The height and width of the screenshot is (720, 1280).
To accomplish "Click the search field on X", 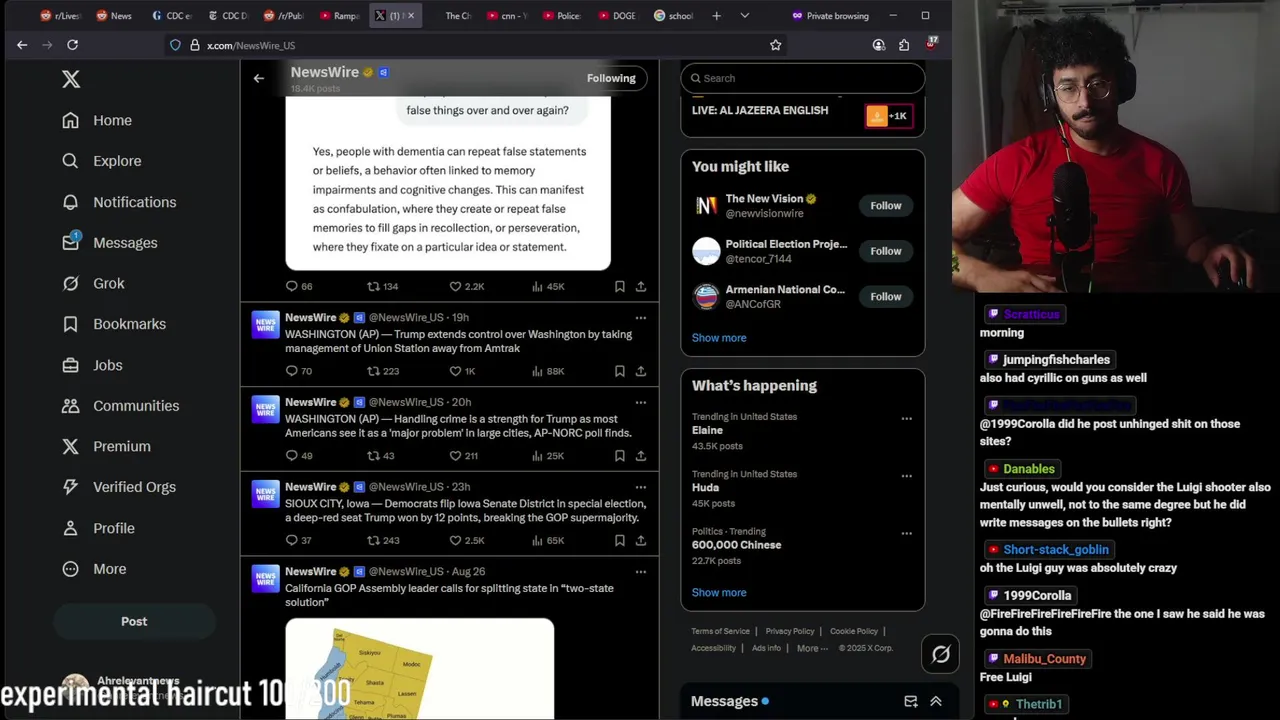I will tap(802, 78).
